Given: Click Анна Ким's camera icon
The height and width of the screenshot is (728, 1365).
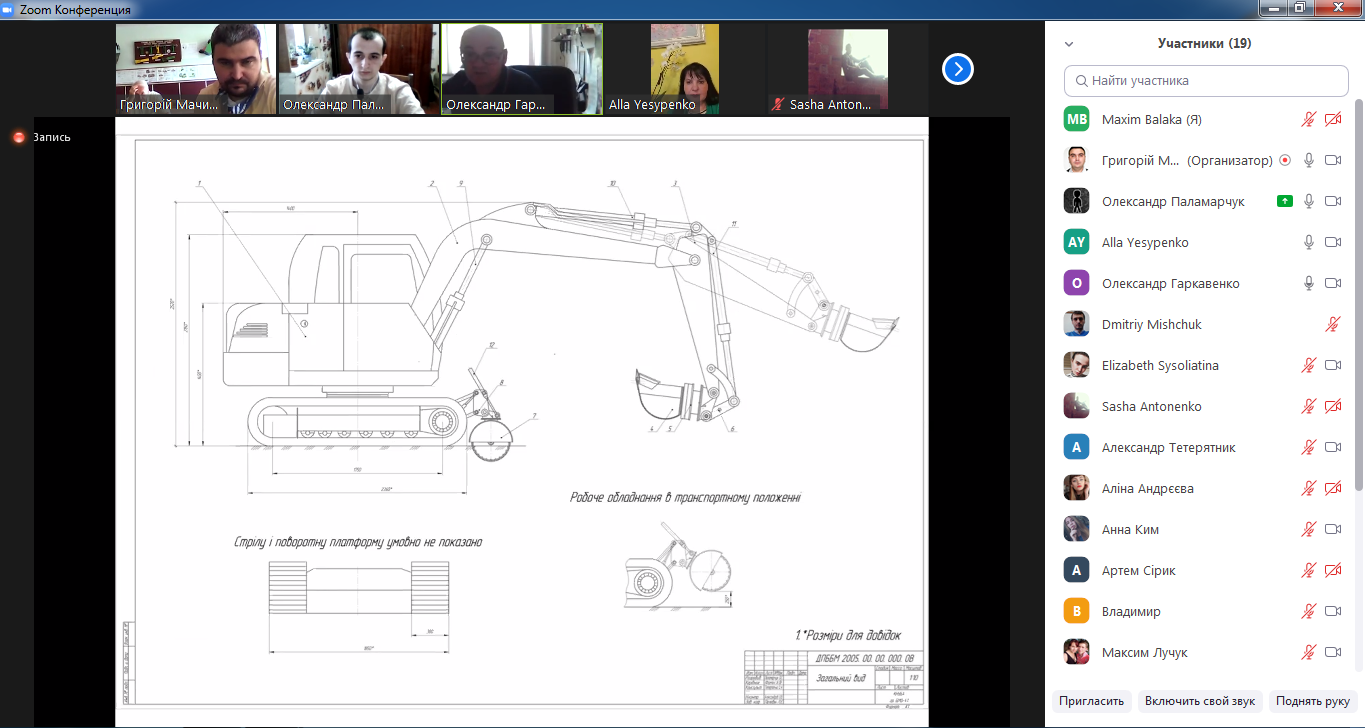Looking at the screenshot, I should point(1333,529).
